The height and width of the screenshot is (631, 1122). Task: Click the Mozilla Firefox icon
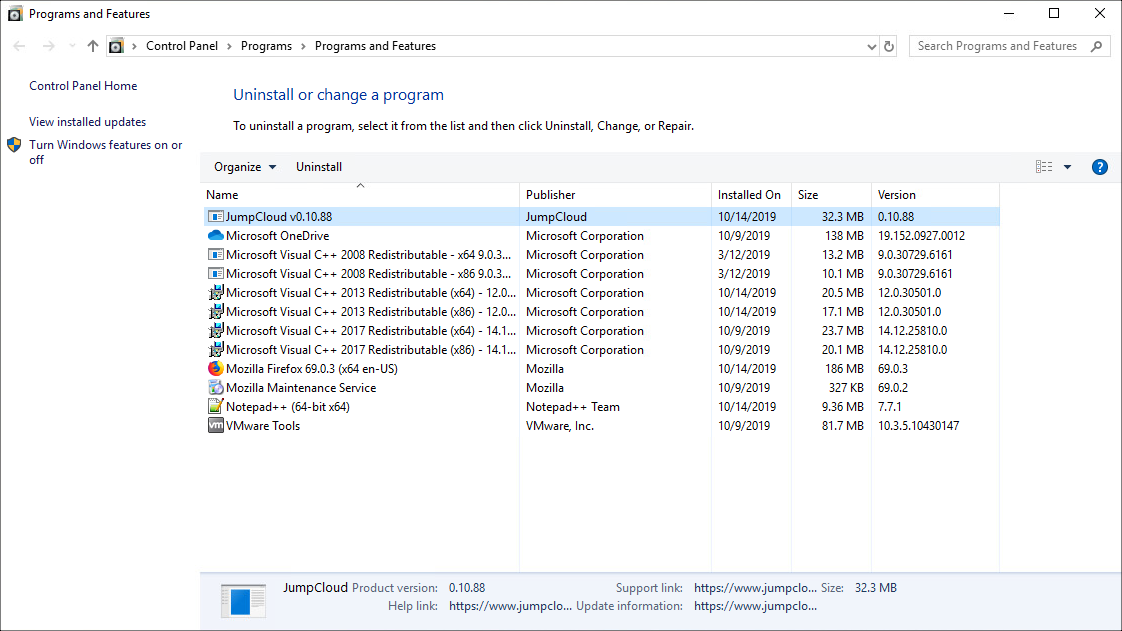coord(215,368)
